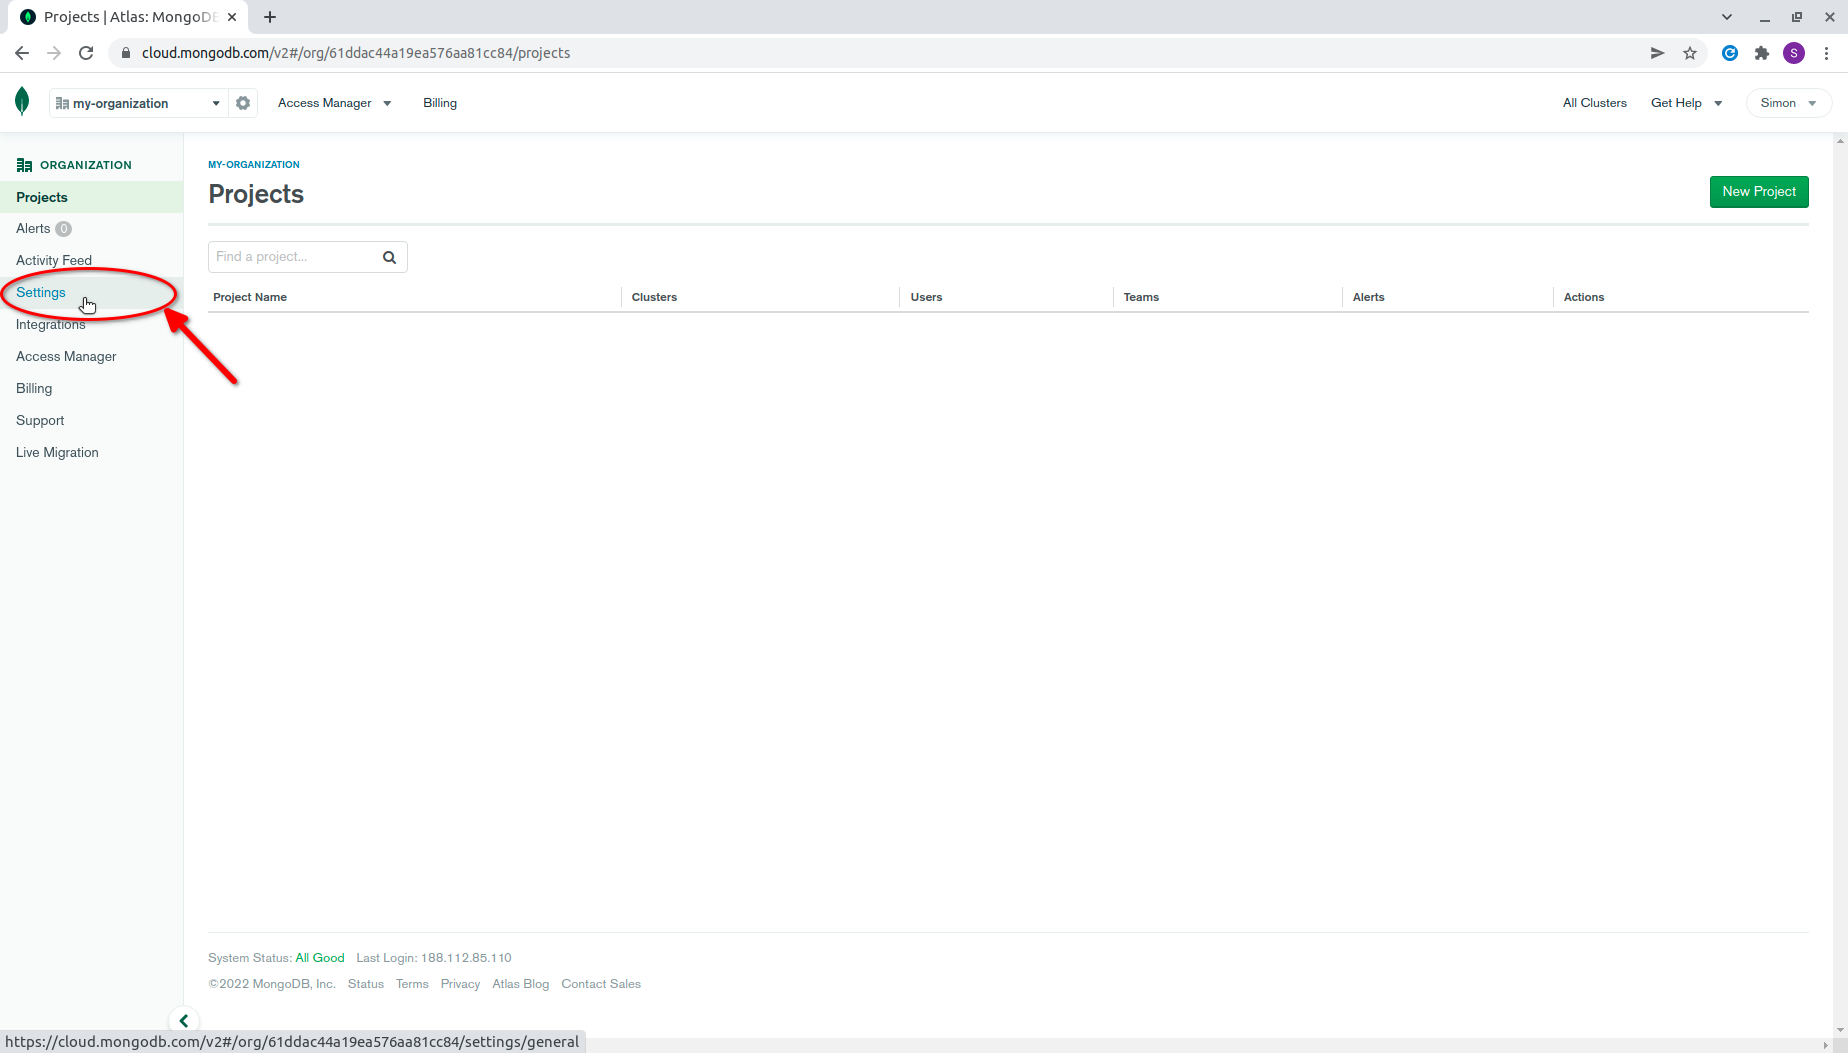This screenshot has width=1848, height=1053.
Task: Open Chrome profile avatar S
Action: point(1794,53)
